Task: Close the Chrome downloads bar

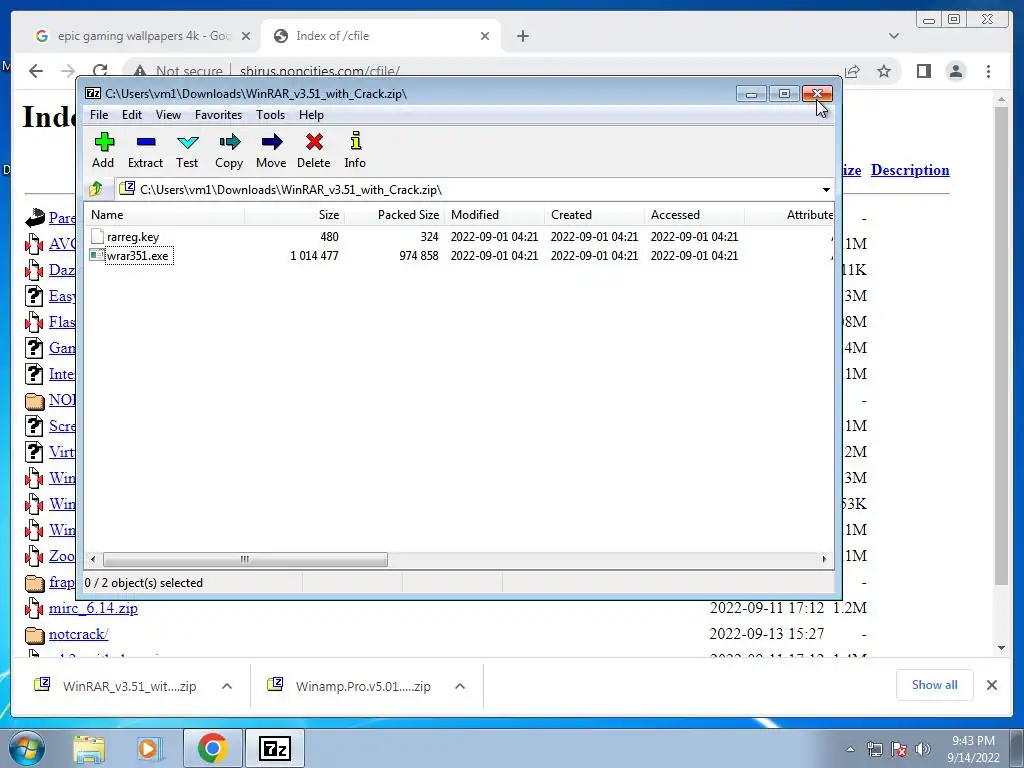Action: (991, 685)
